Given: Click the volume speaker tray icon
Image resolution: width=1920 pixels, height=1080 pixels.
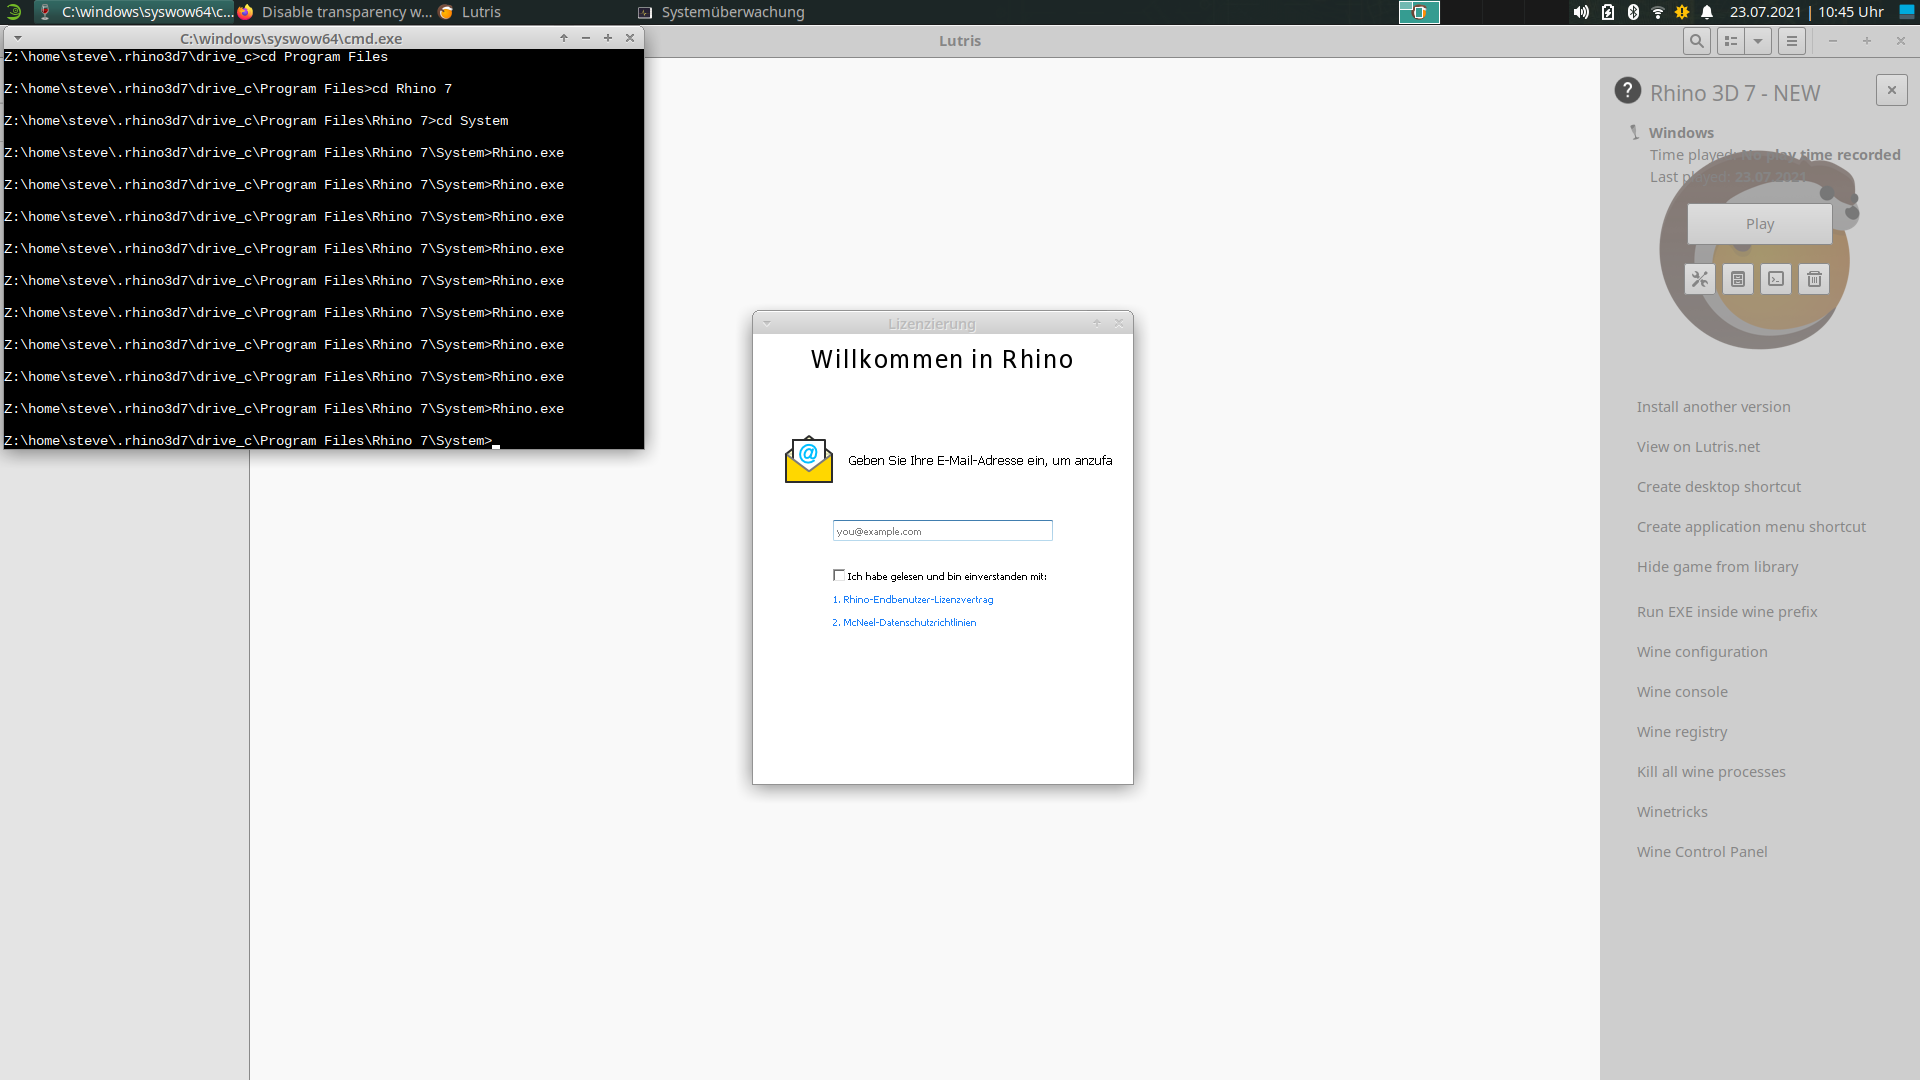Looking at the screenshot, I should pos(1581,12).
